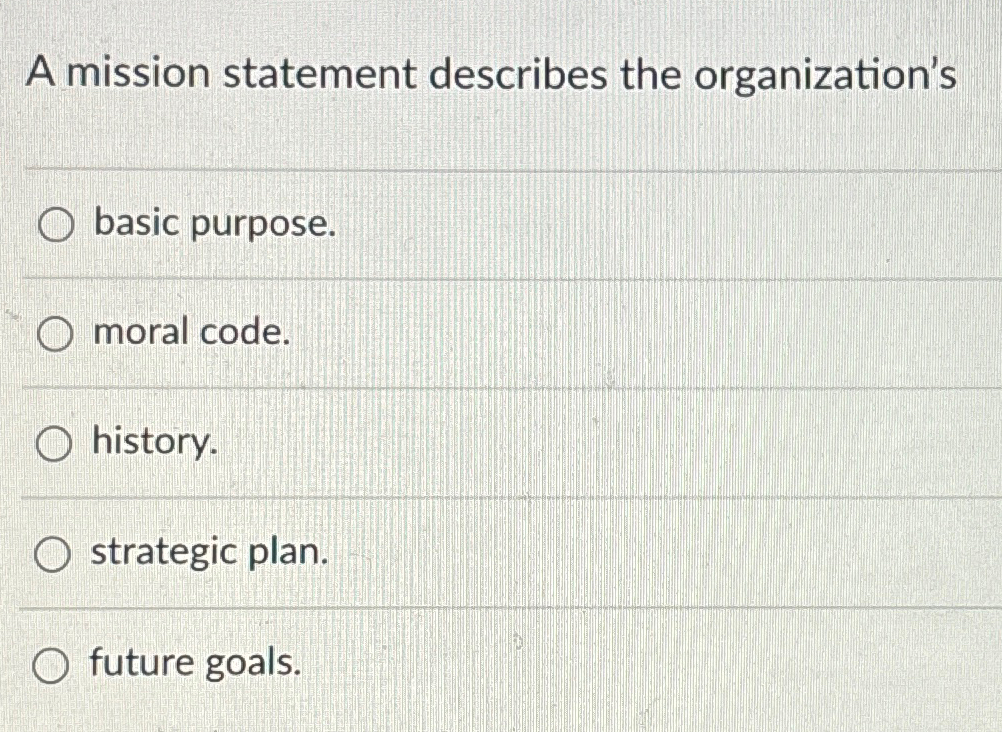The height and width of the screenshot is (732, 1002).
Task: Click the "history." answer text
Action: (x=153, y=443)
